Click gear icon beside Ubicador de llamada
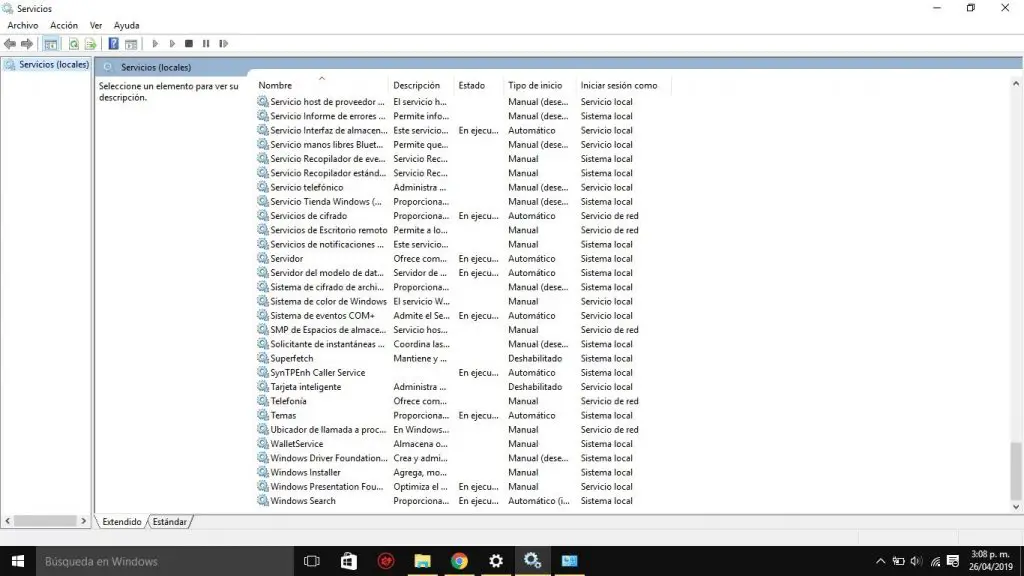Image resolution: width=1024 pixels, height=576 pixels. (263, 430)
